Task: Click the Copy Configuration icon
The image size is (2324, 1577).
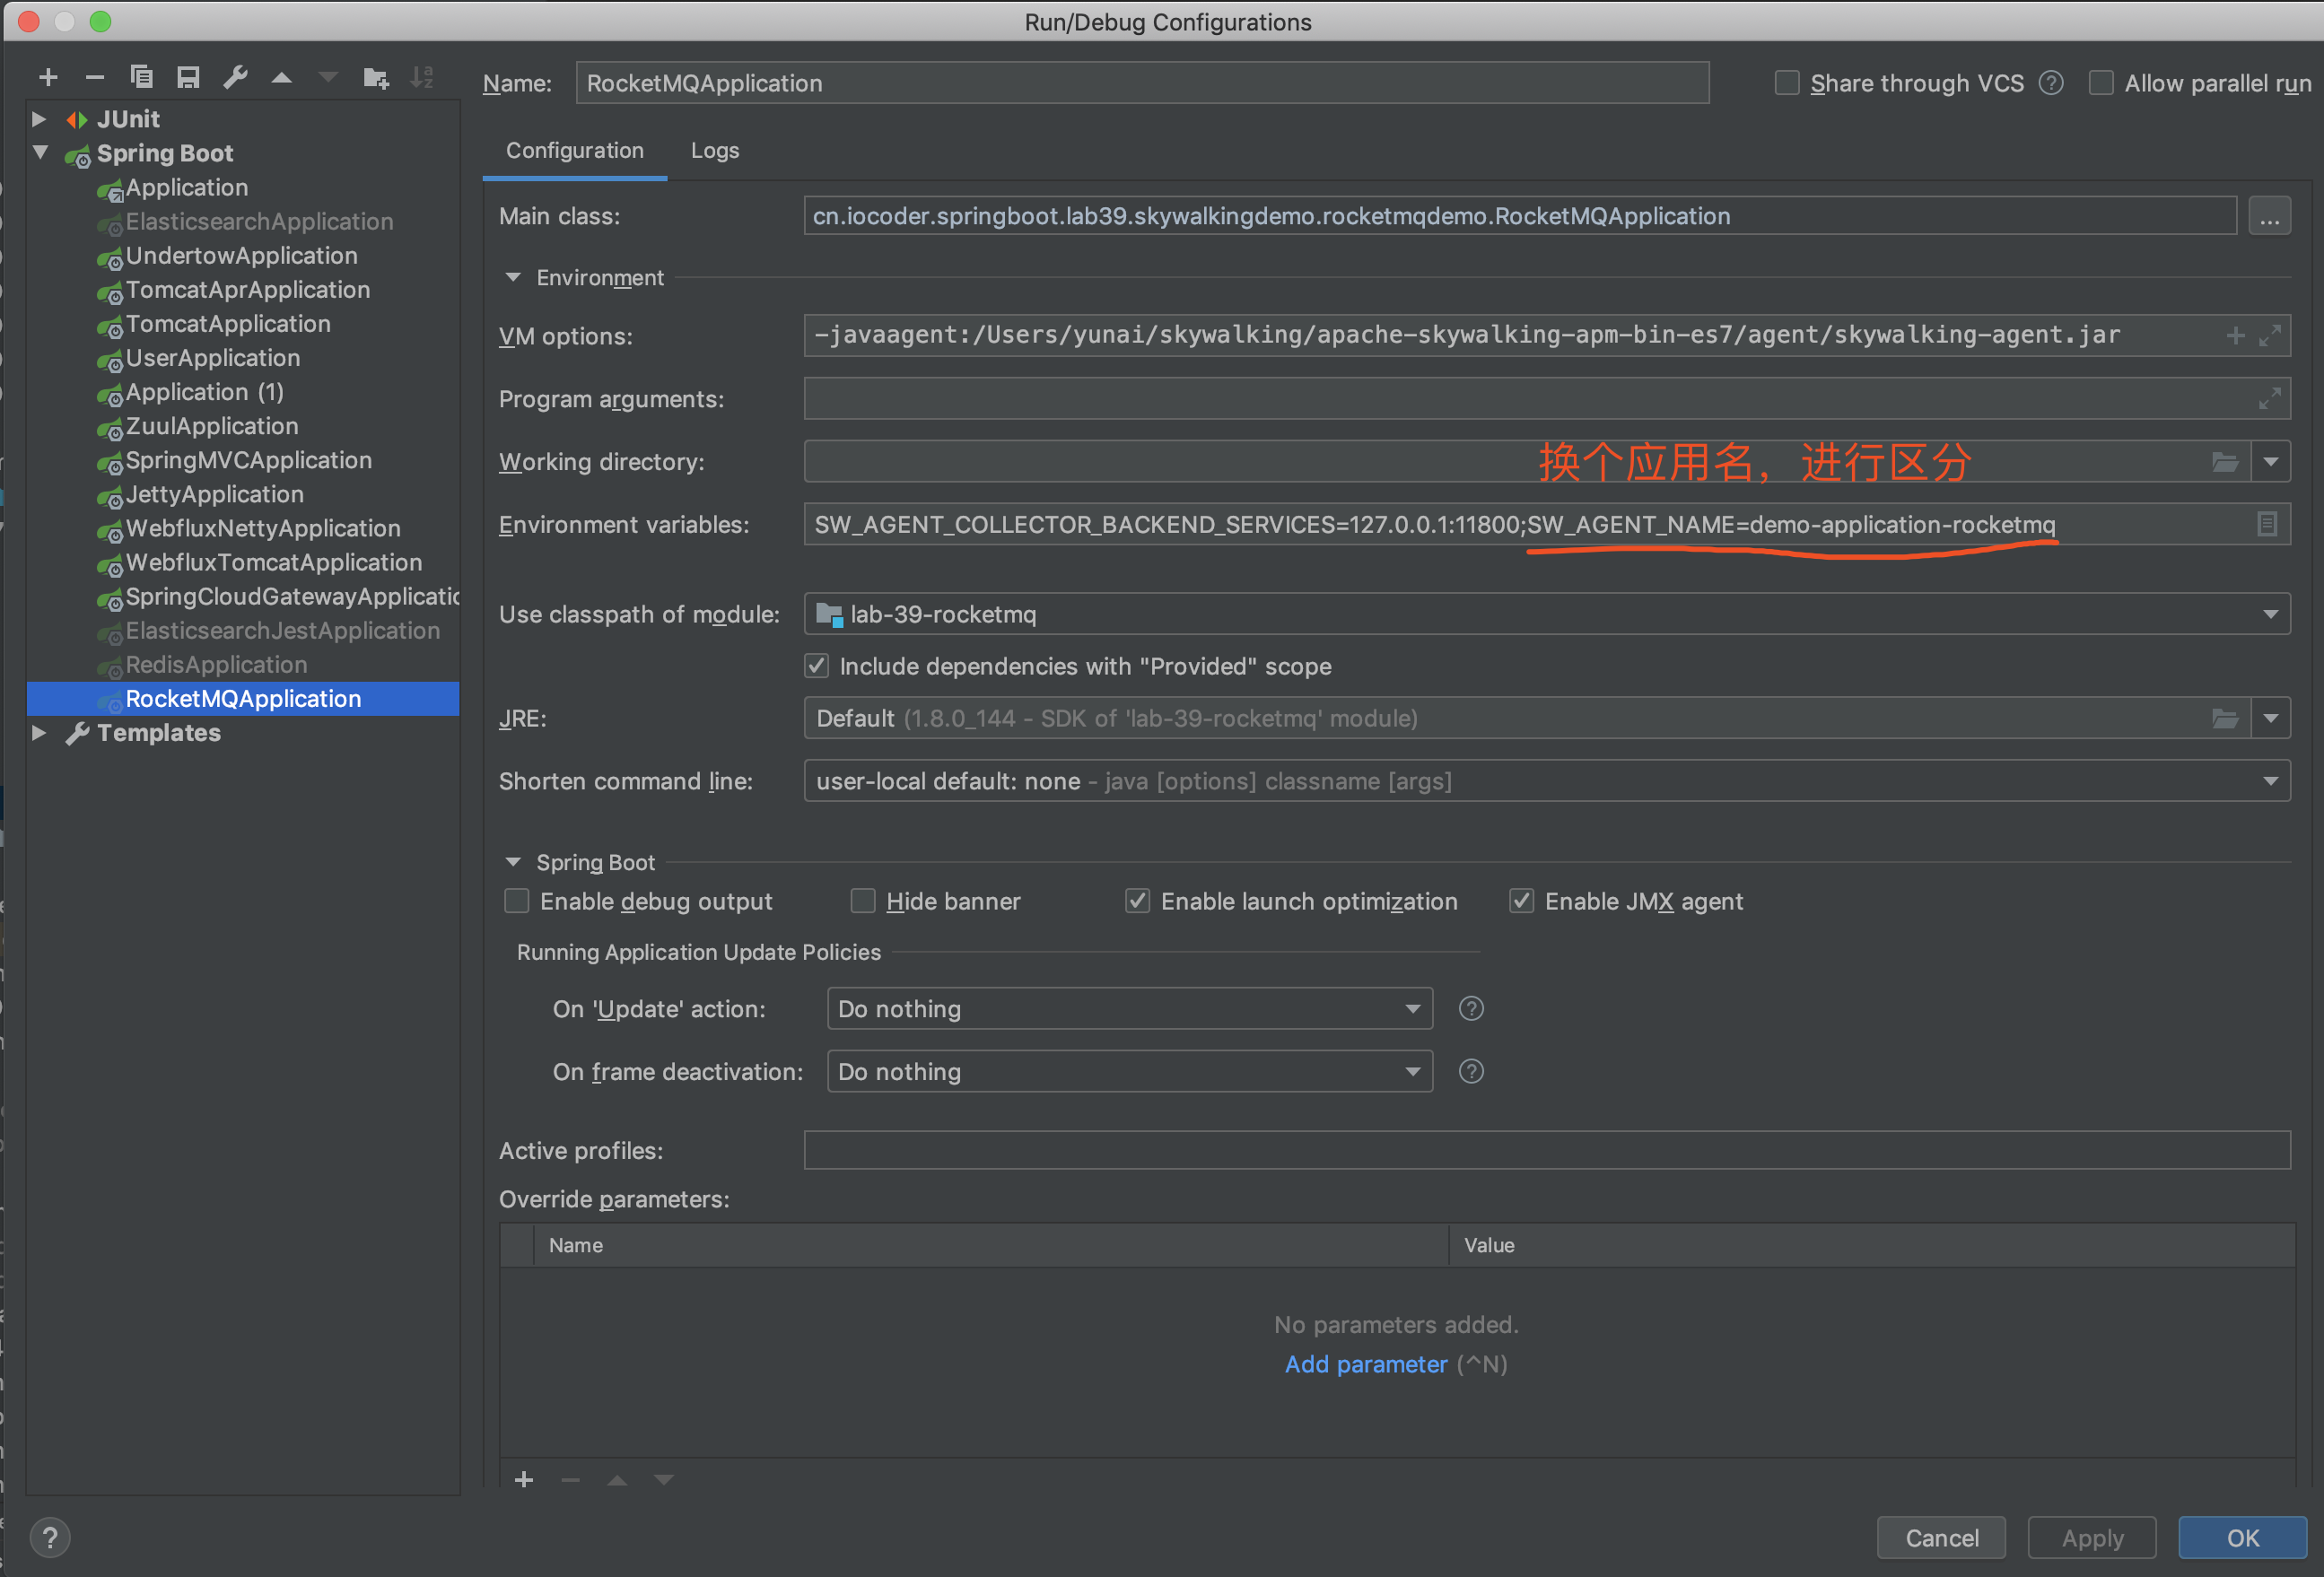Action: pyautogui.click(x=141, y=77)
